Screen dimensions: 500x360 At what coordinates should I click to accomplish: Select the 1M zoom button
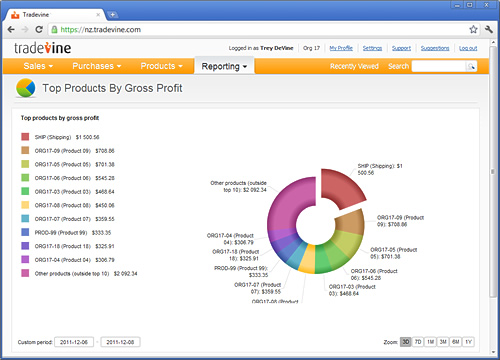click(431, 342)
